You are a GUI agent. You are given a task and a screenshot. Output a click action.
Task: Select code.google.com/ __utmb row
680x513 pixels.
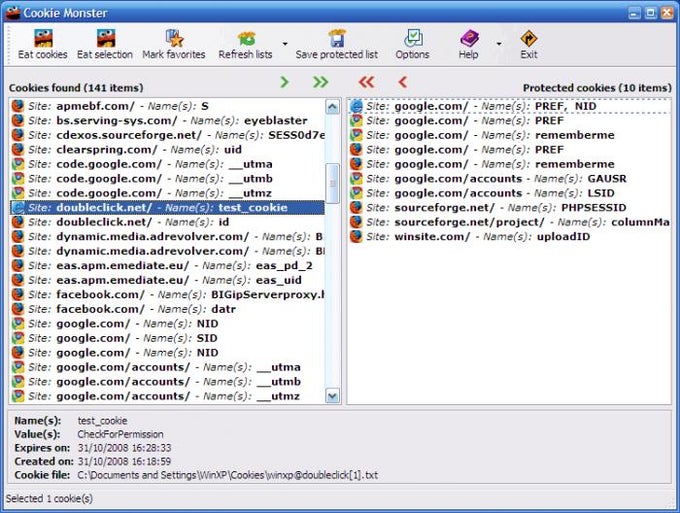[168, 179]
